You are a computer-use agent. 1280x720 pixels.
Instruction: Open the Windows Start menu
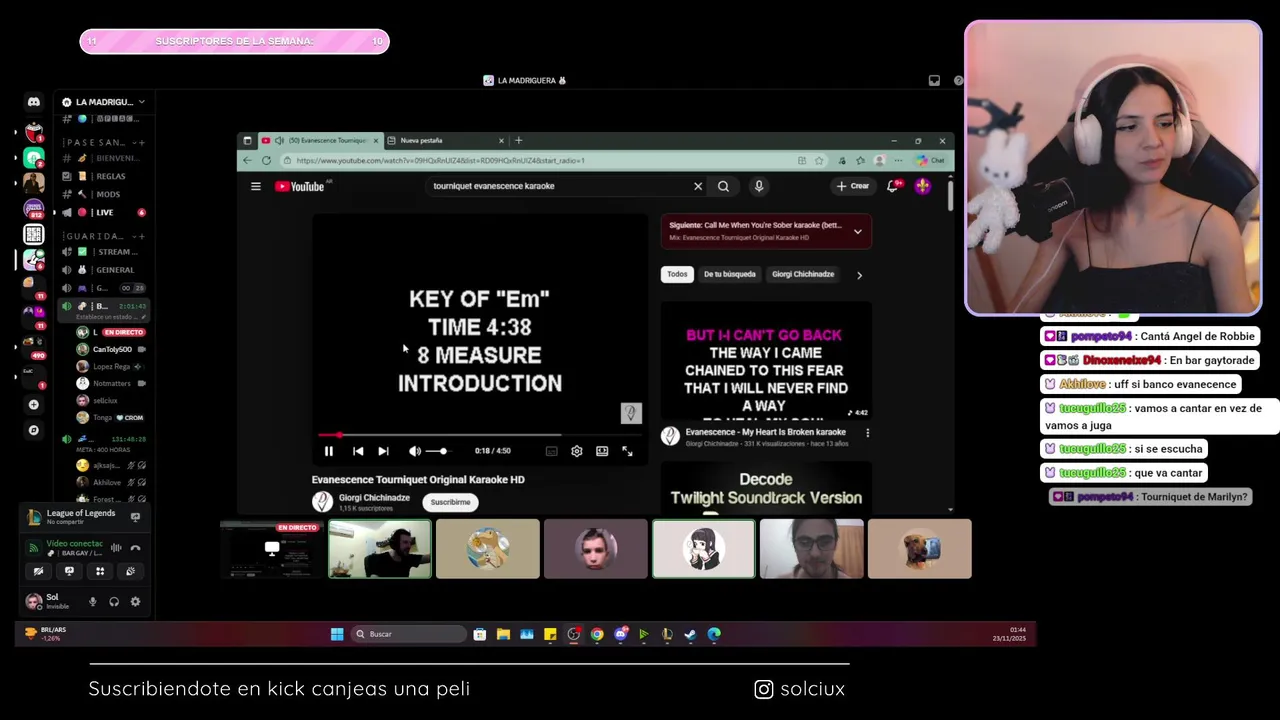[x=337, y=634]
